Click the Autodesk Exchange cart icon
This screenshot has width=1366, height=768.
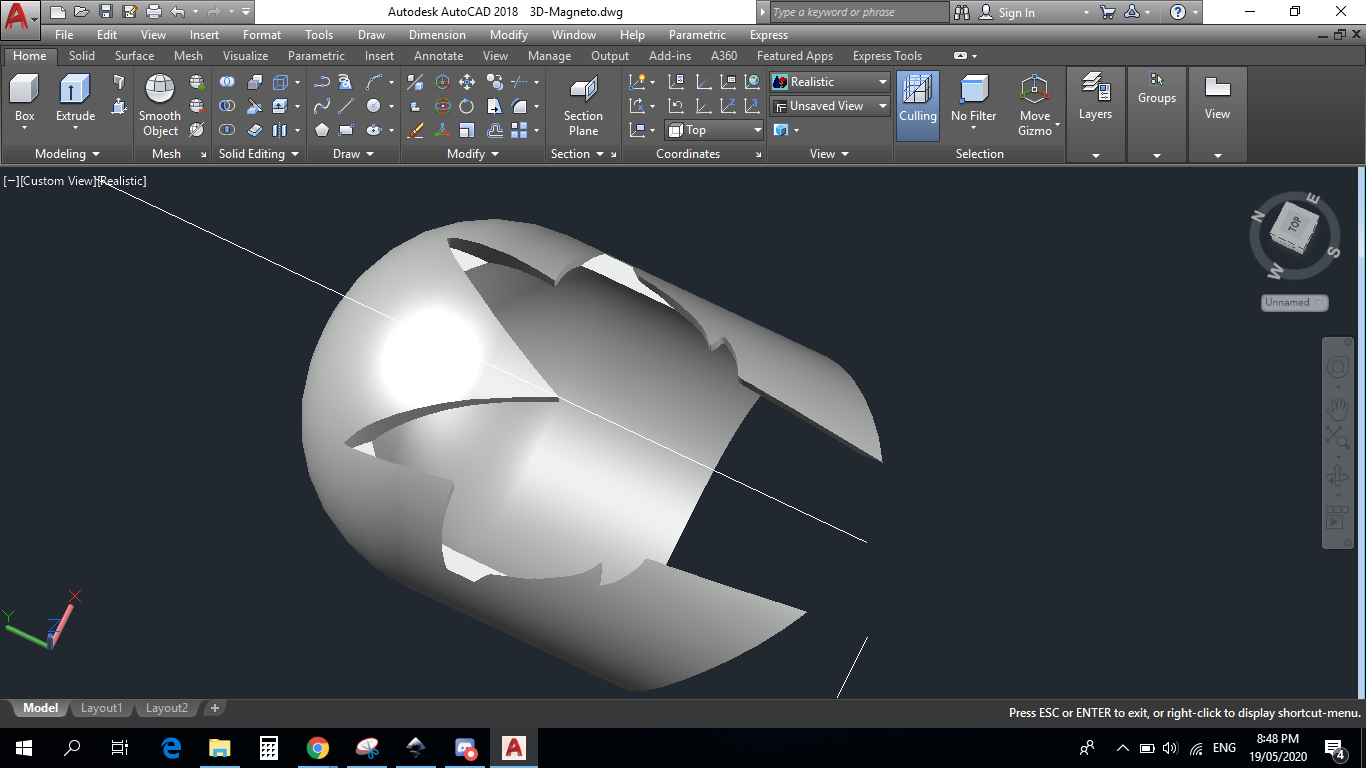(1108, 12)
